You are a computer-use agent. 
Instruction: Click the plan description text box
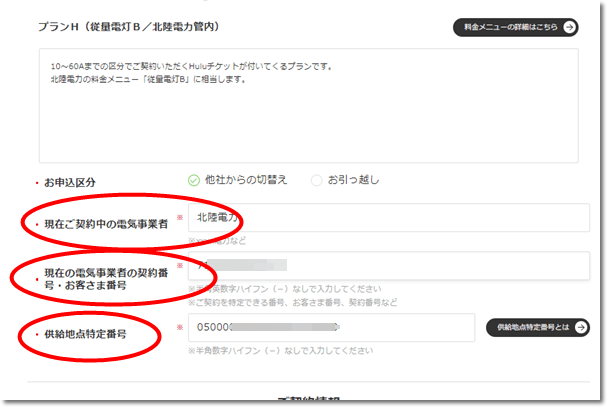pyautogui.click(x=309, y=105)
